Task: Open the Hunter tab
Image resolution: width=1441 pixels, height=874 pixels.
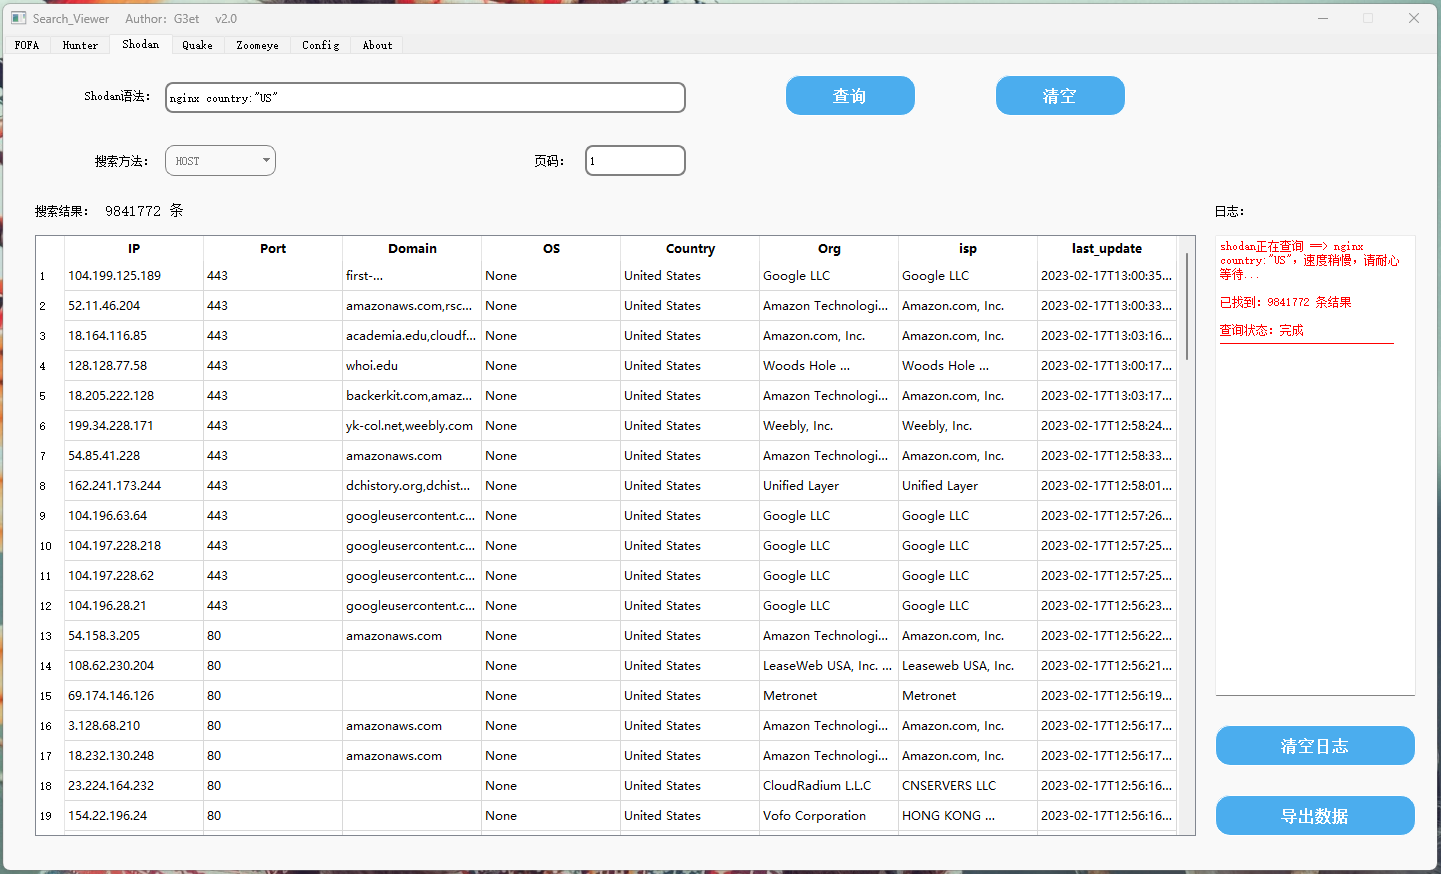Action: coord(80,45)
